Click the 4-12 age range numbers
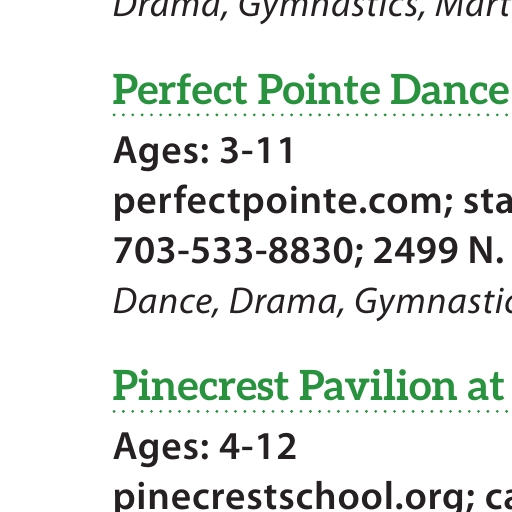The height and width of the screenshot is (512, 512). coord(258,446)
